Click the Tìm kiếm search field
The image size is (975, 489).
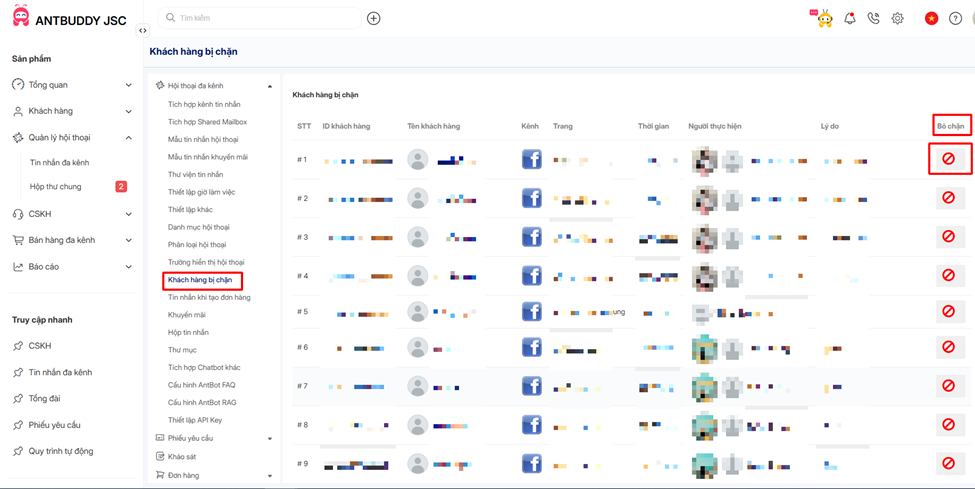pos(265,18)
